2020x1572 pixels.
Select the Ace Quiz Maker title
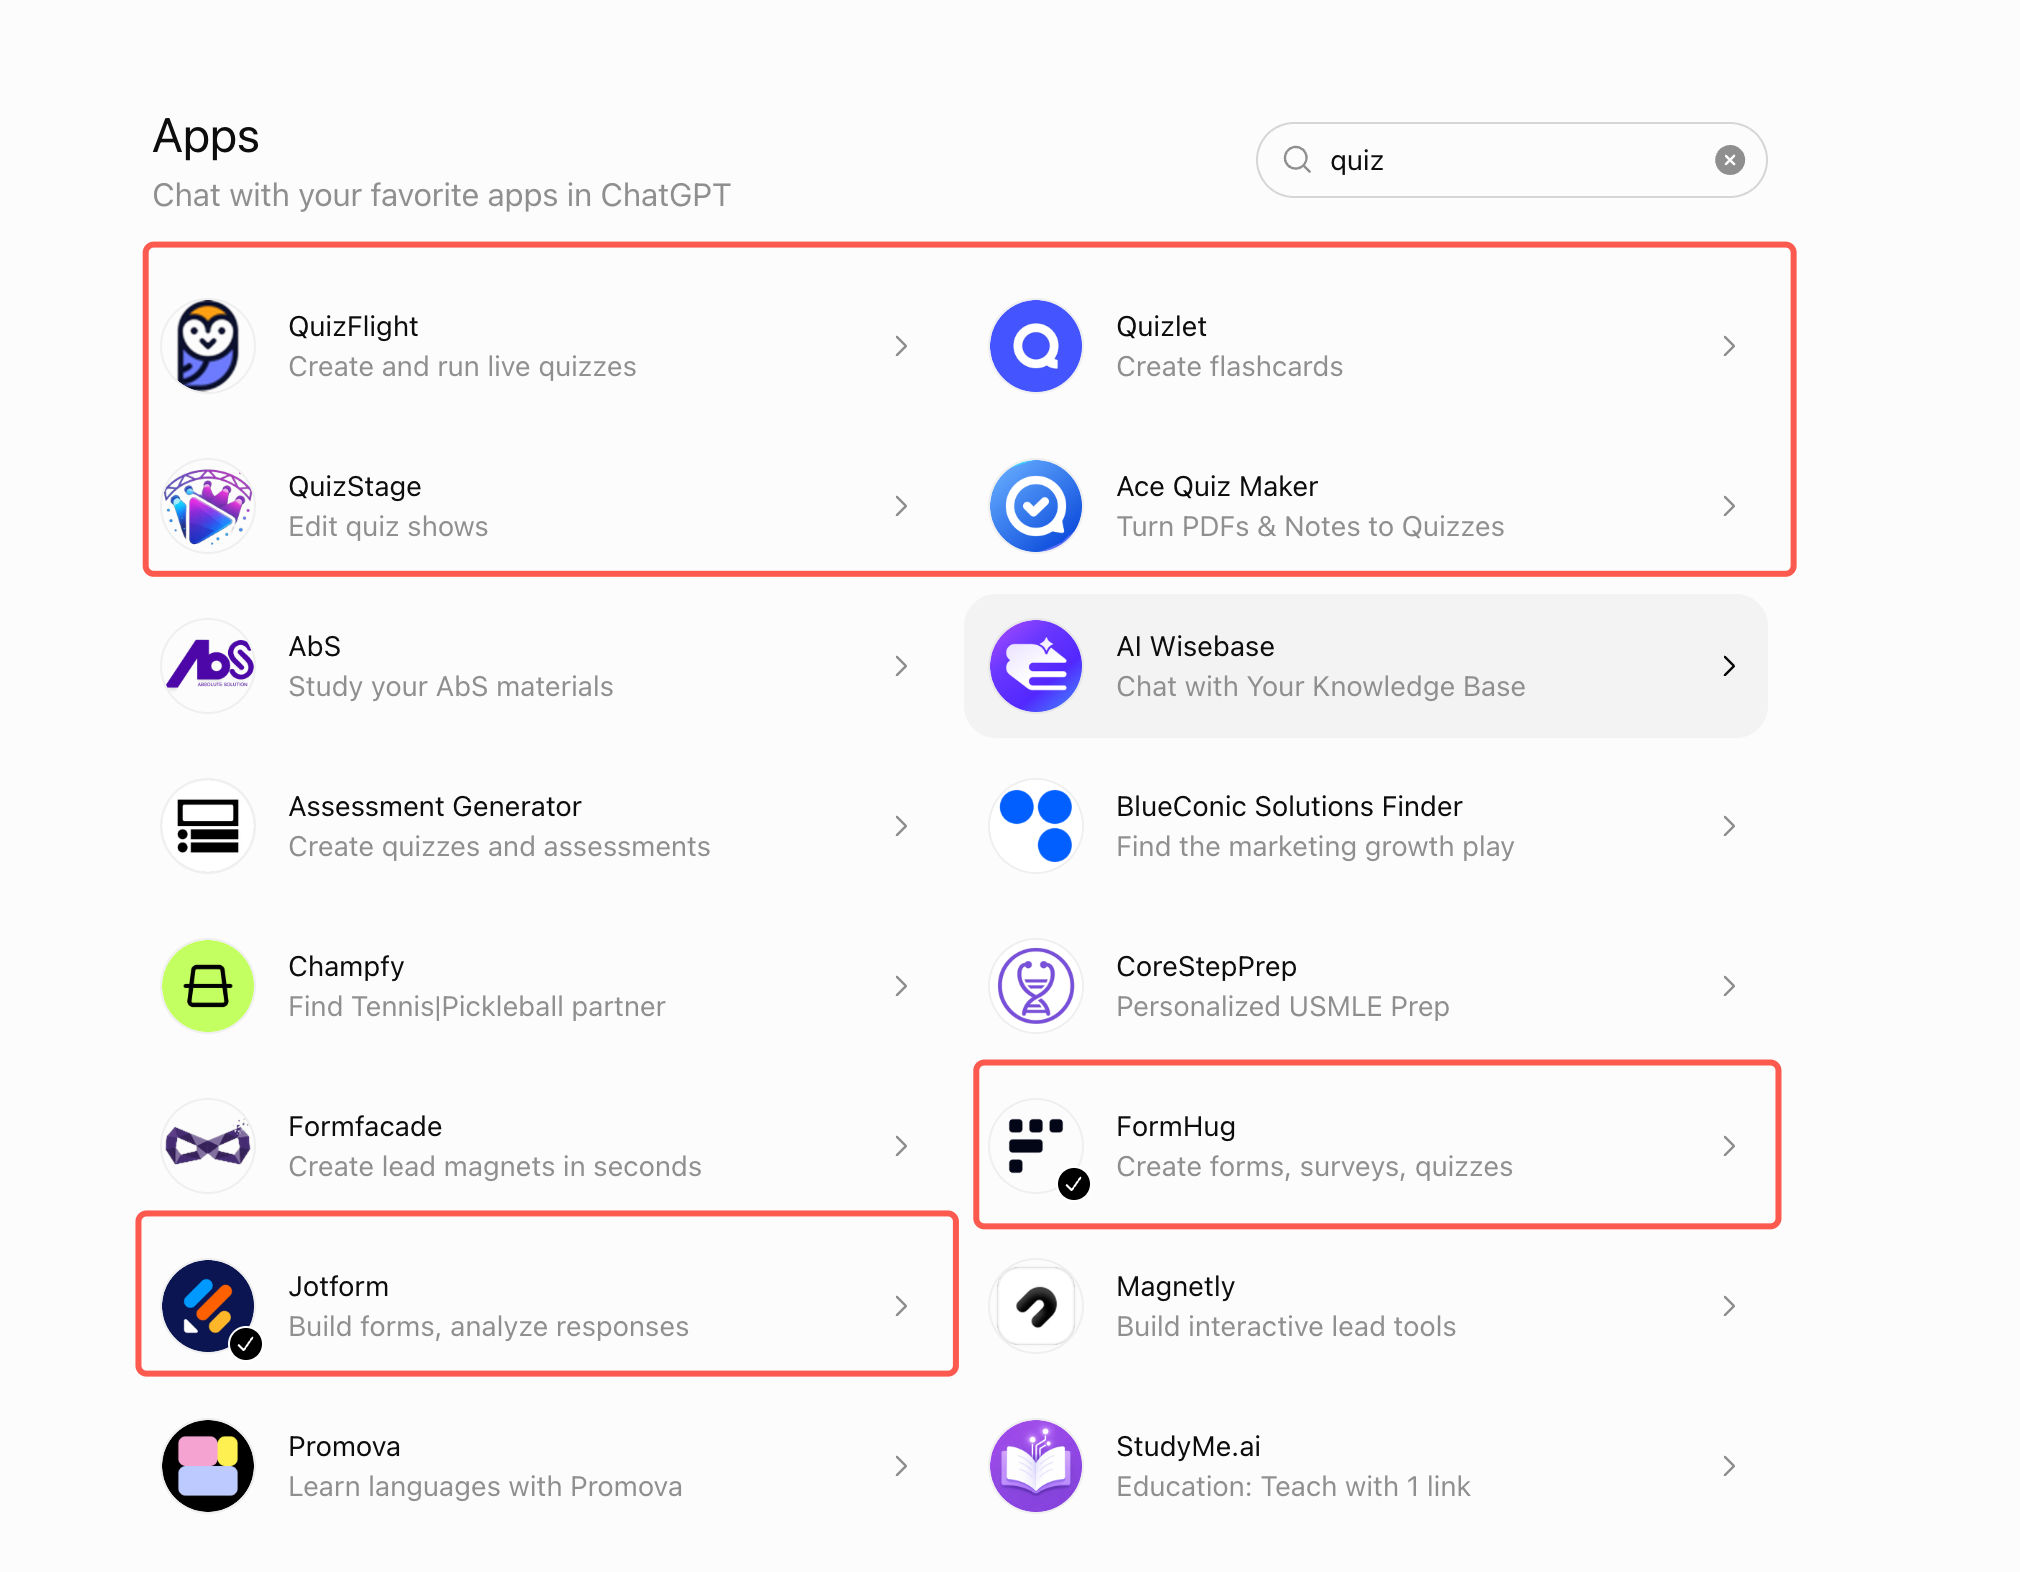click(1217, 486)
